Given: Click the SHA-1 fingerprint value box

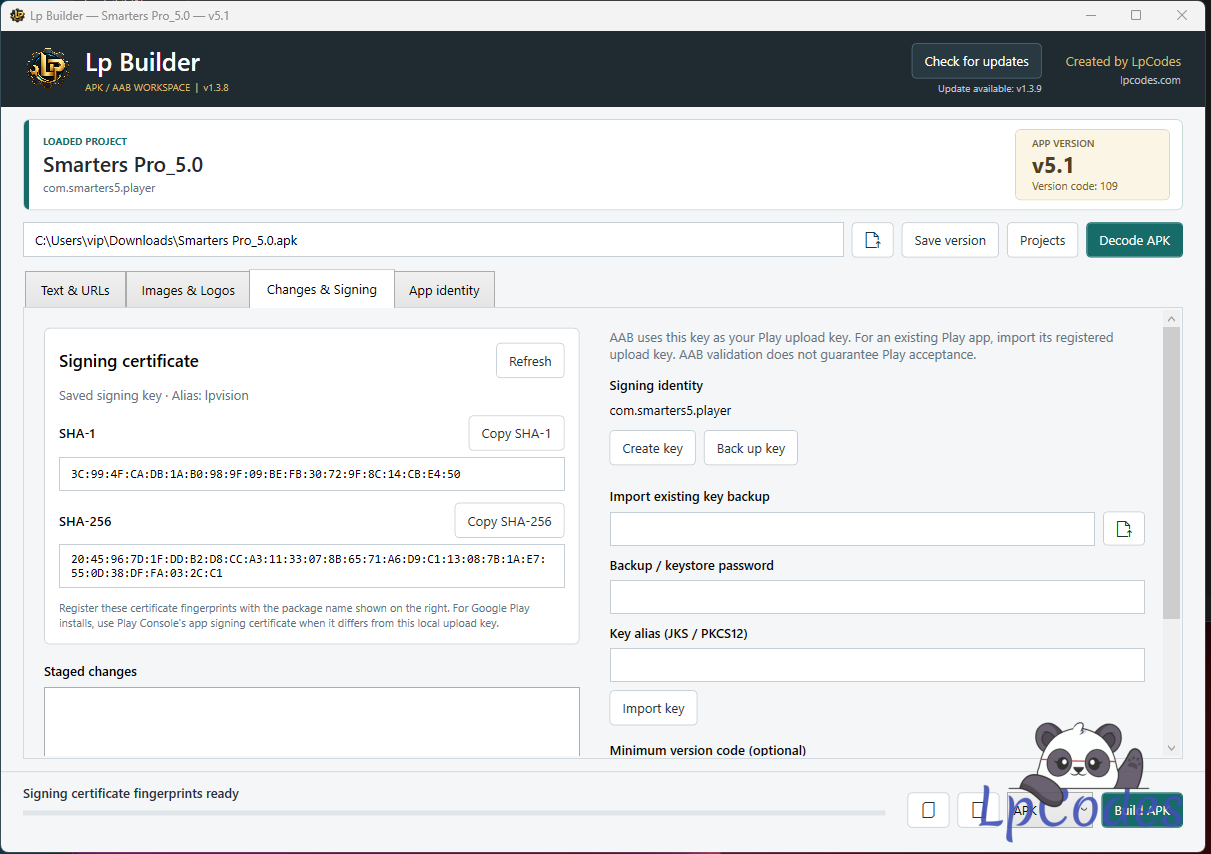Looking at the screenshot, I should coord(312,474).
